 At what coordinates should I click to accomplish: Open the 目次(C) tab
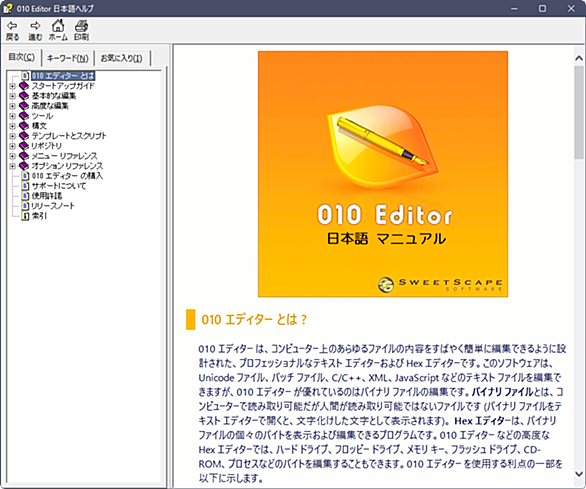21,57
